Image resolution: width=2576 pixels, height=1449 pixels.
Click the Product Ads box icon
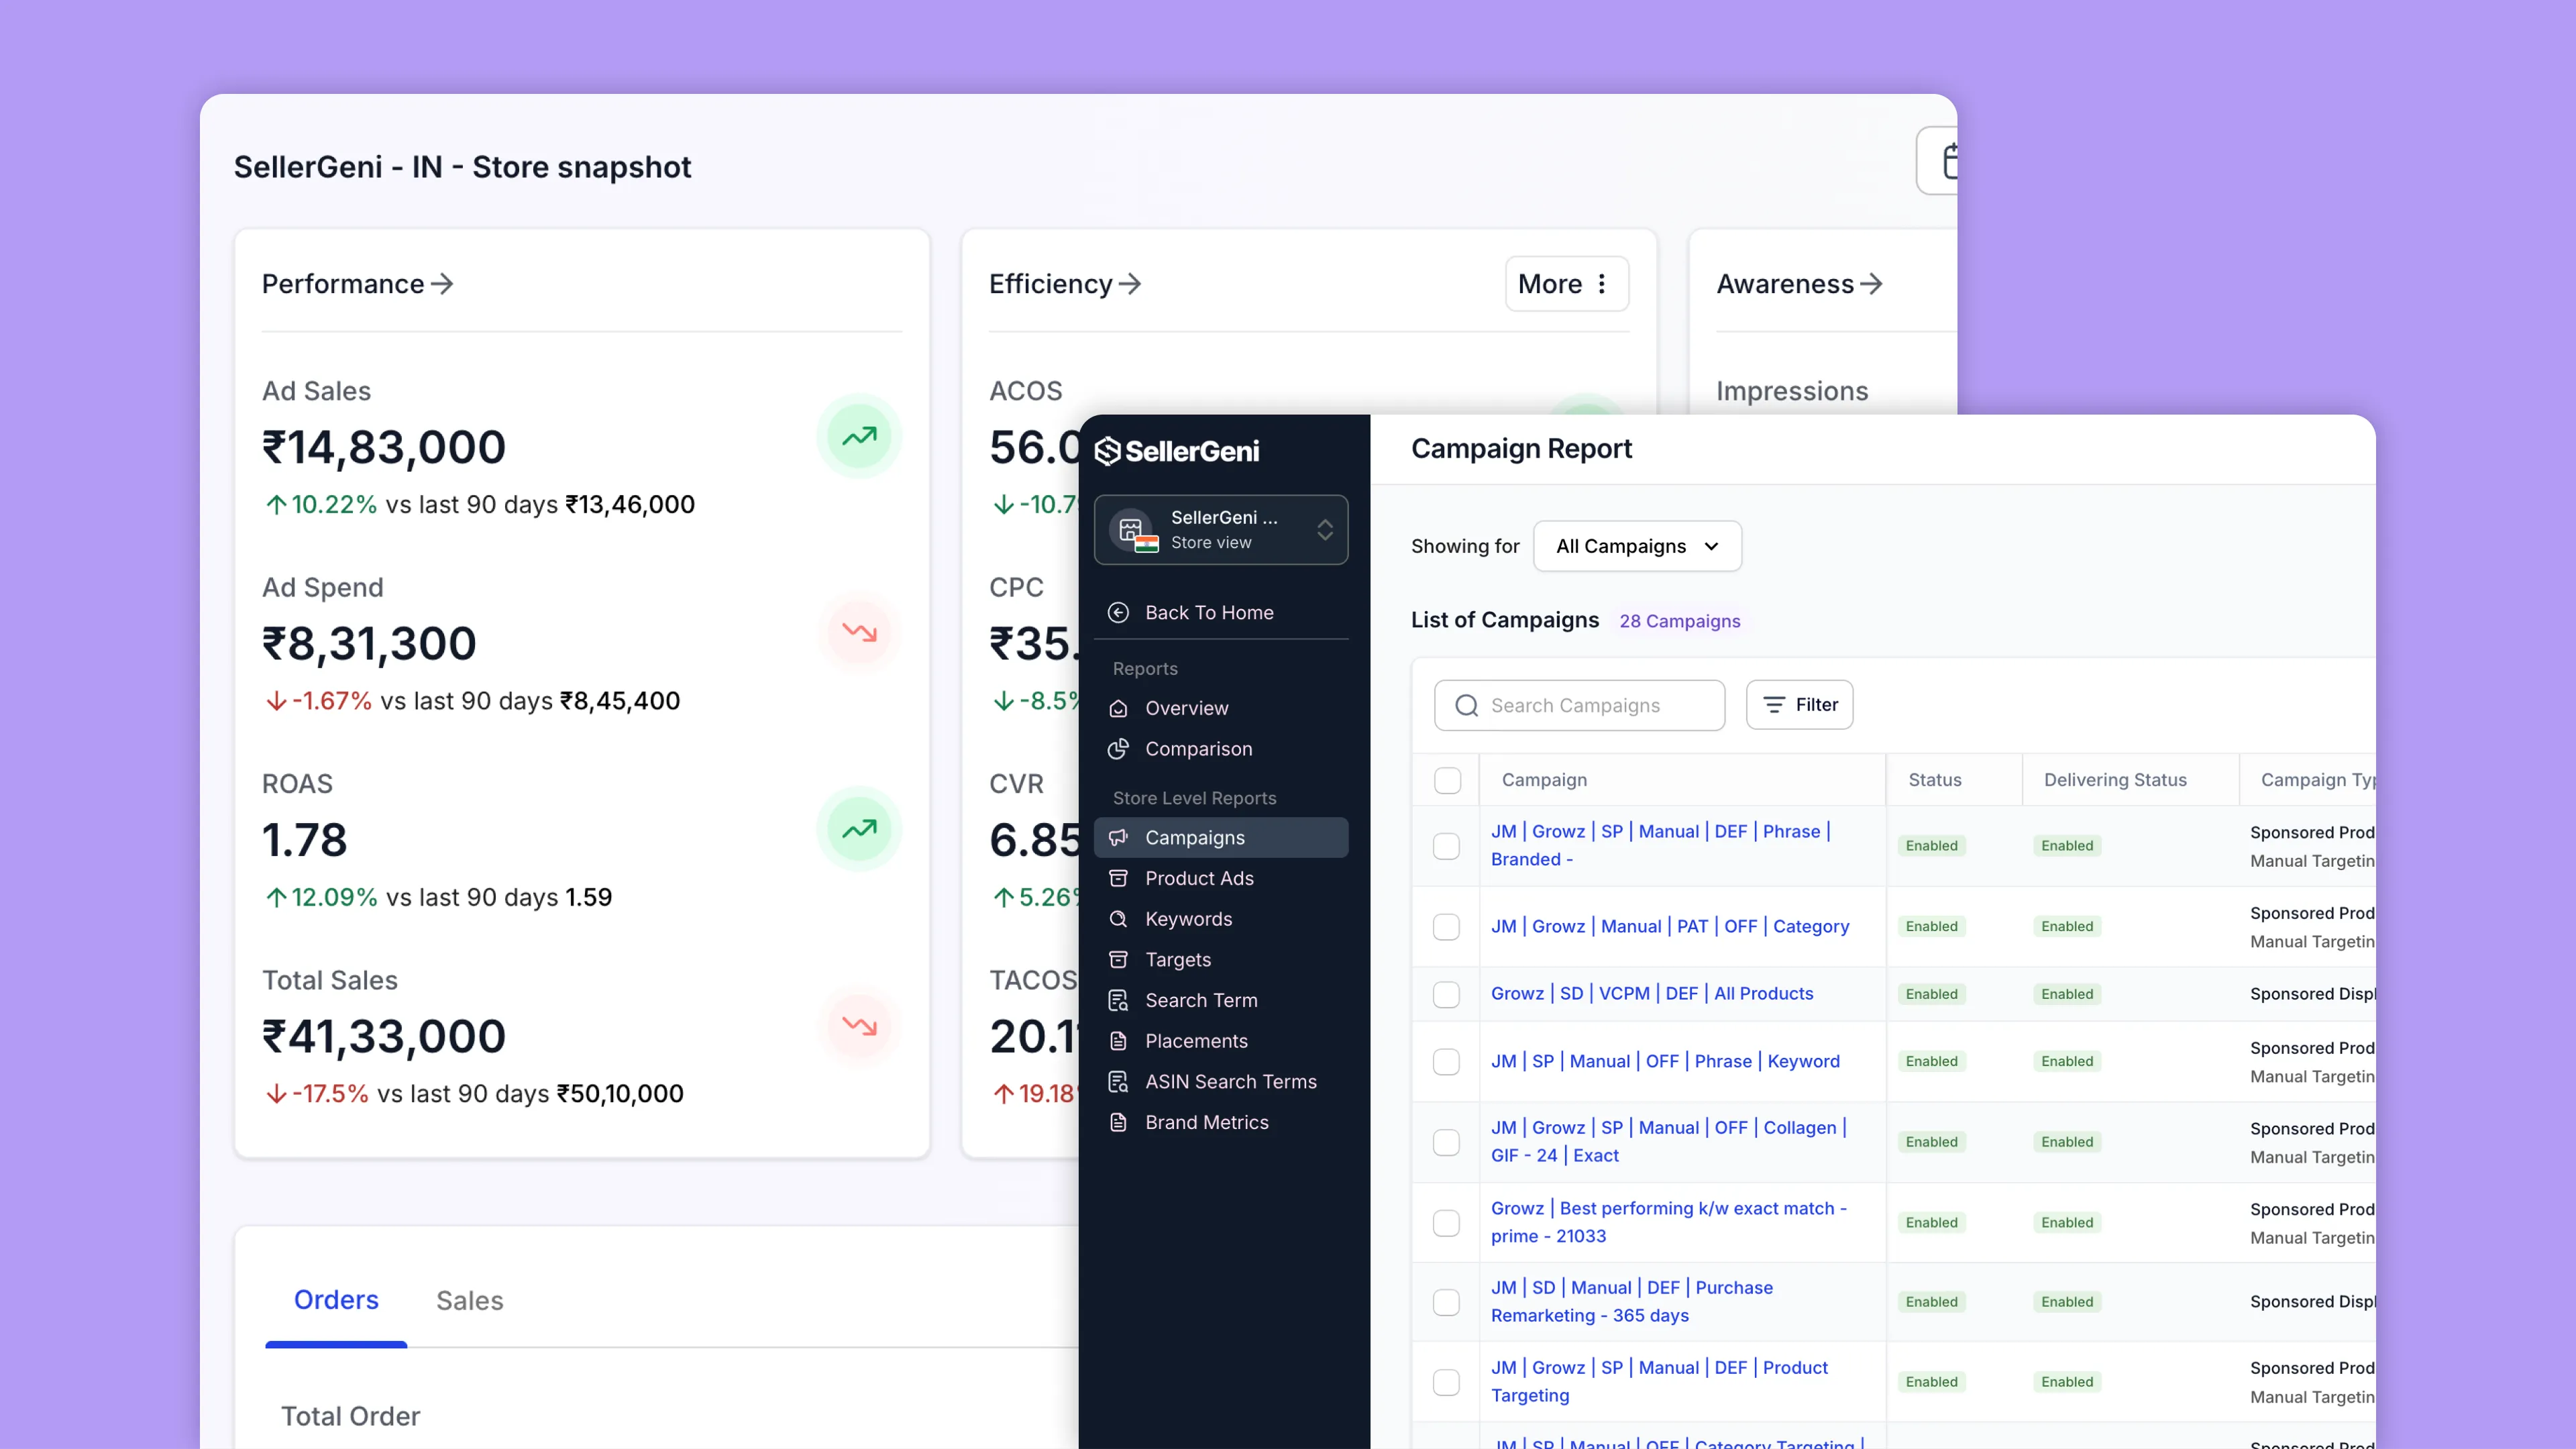pyautogui.click(x=1118, y=878)
